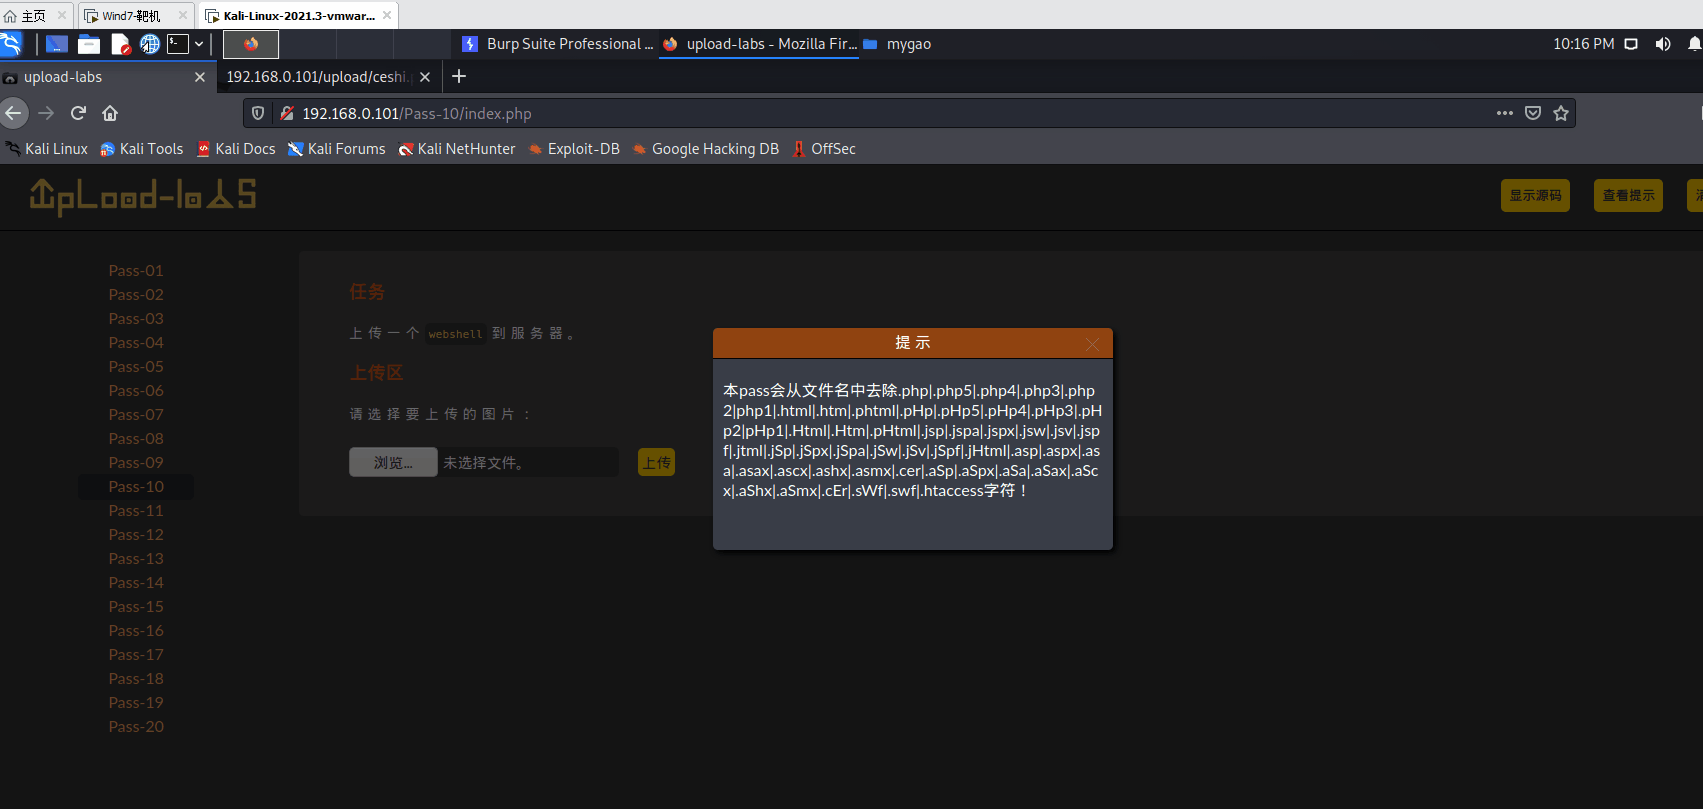Click the 上传 upload button

coord(657,462)
